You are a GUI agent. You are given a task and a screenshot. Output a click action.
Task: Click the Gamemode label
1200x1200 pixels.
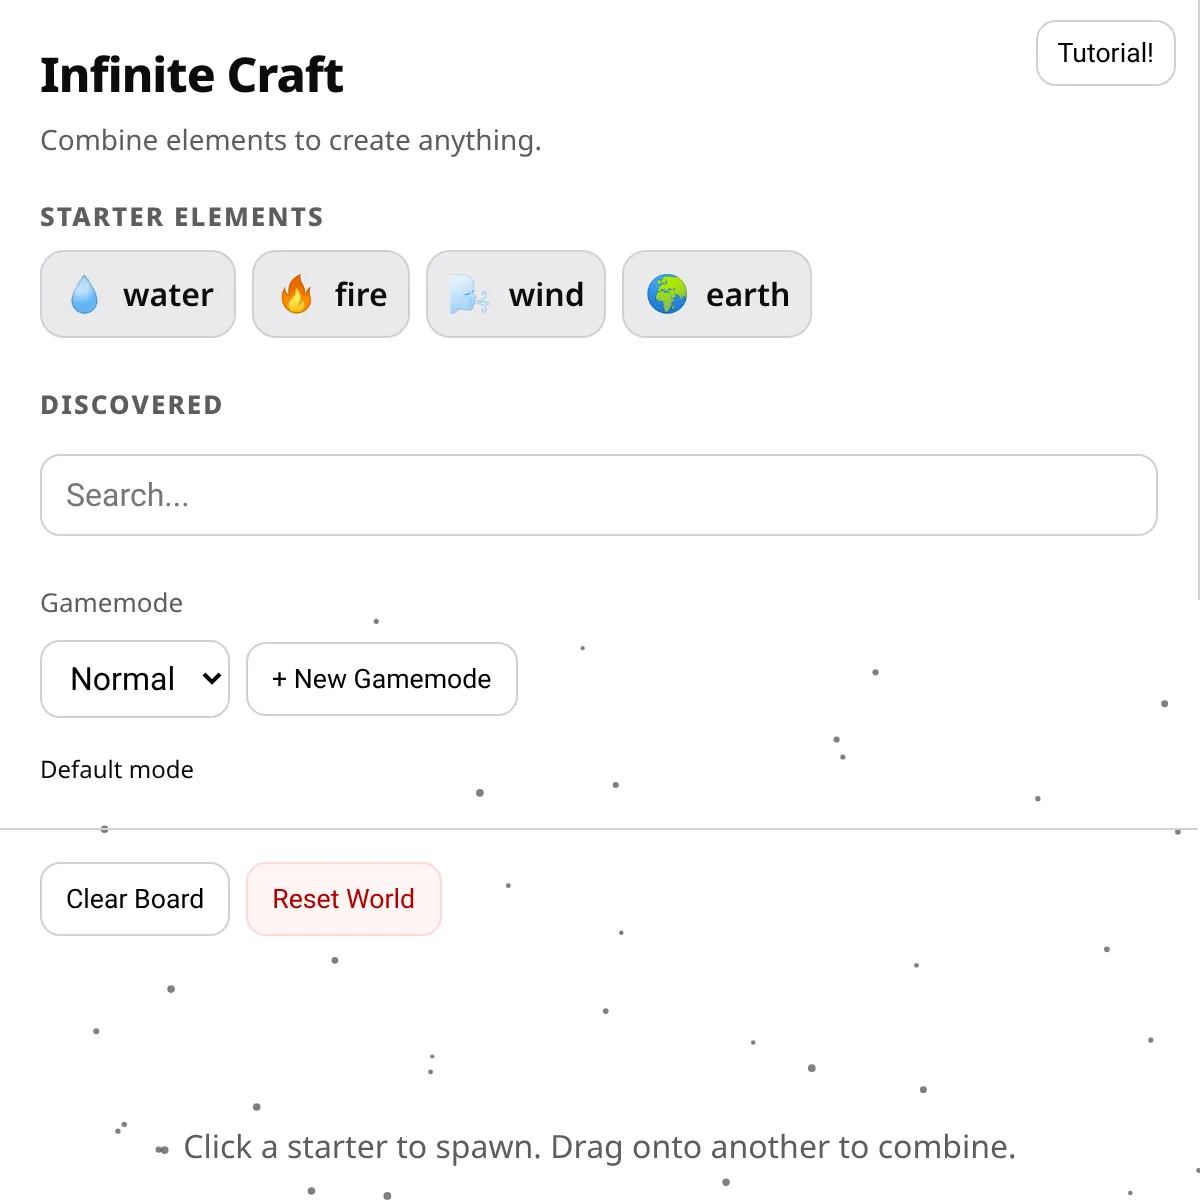click(111, 603)
